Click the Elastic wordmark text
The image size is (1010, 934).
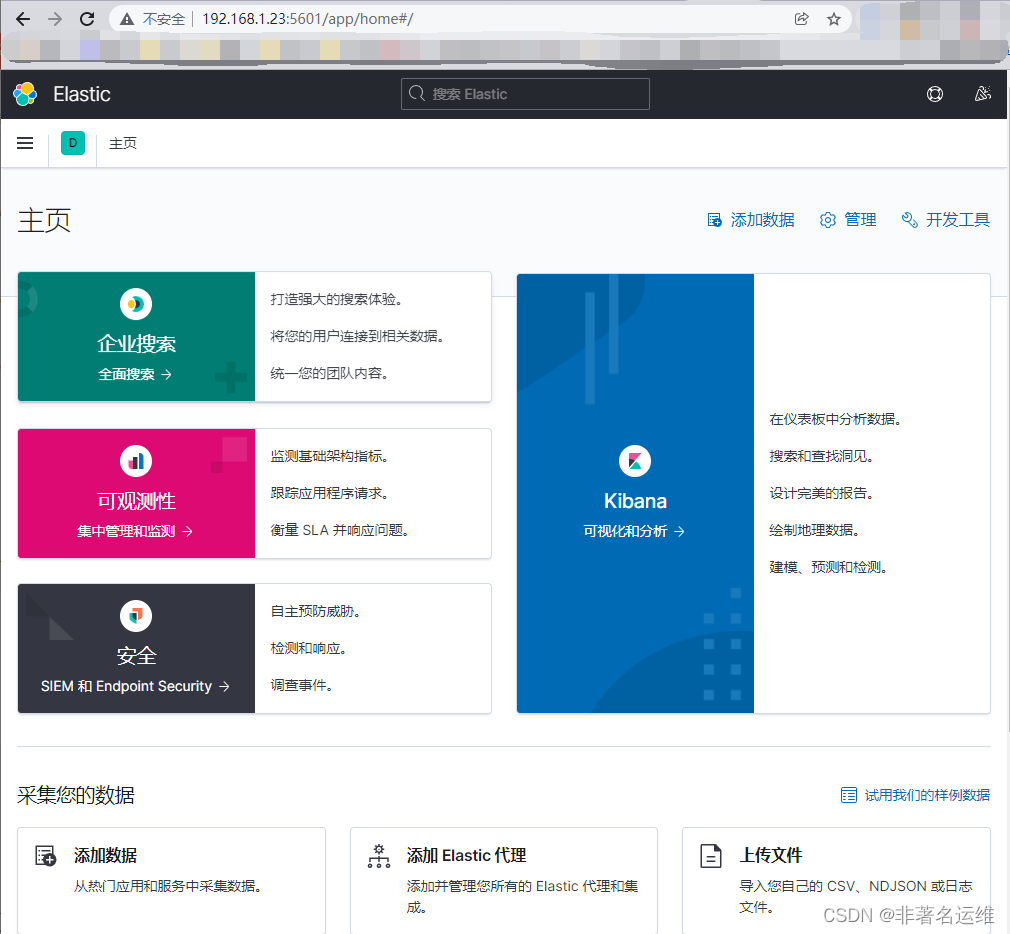82,94
